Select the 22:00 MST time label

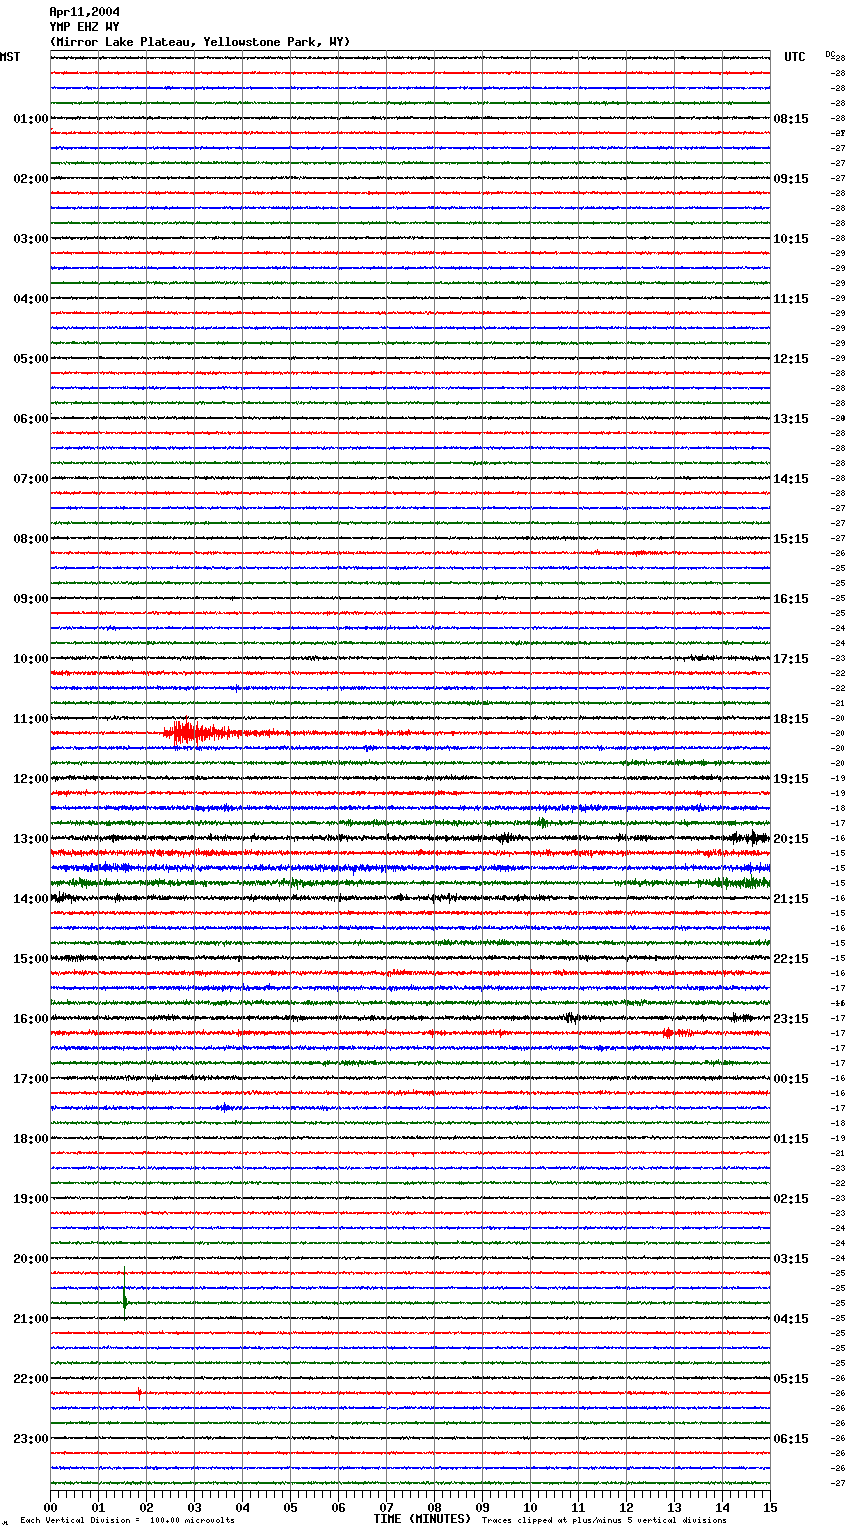point(31,1379)
